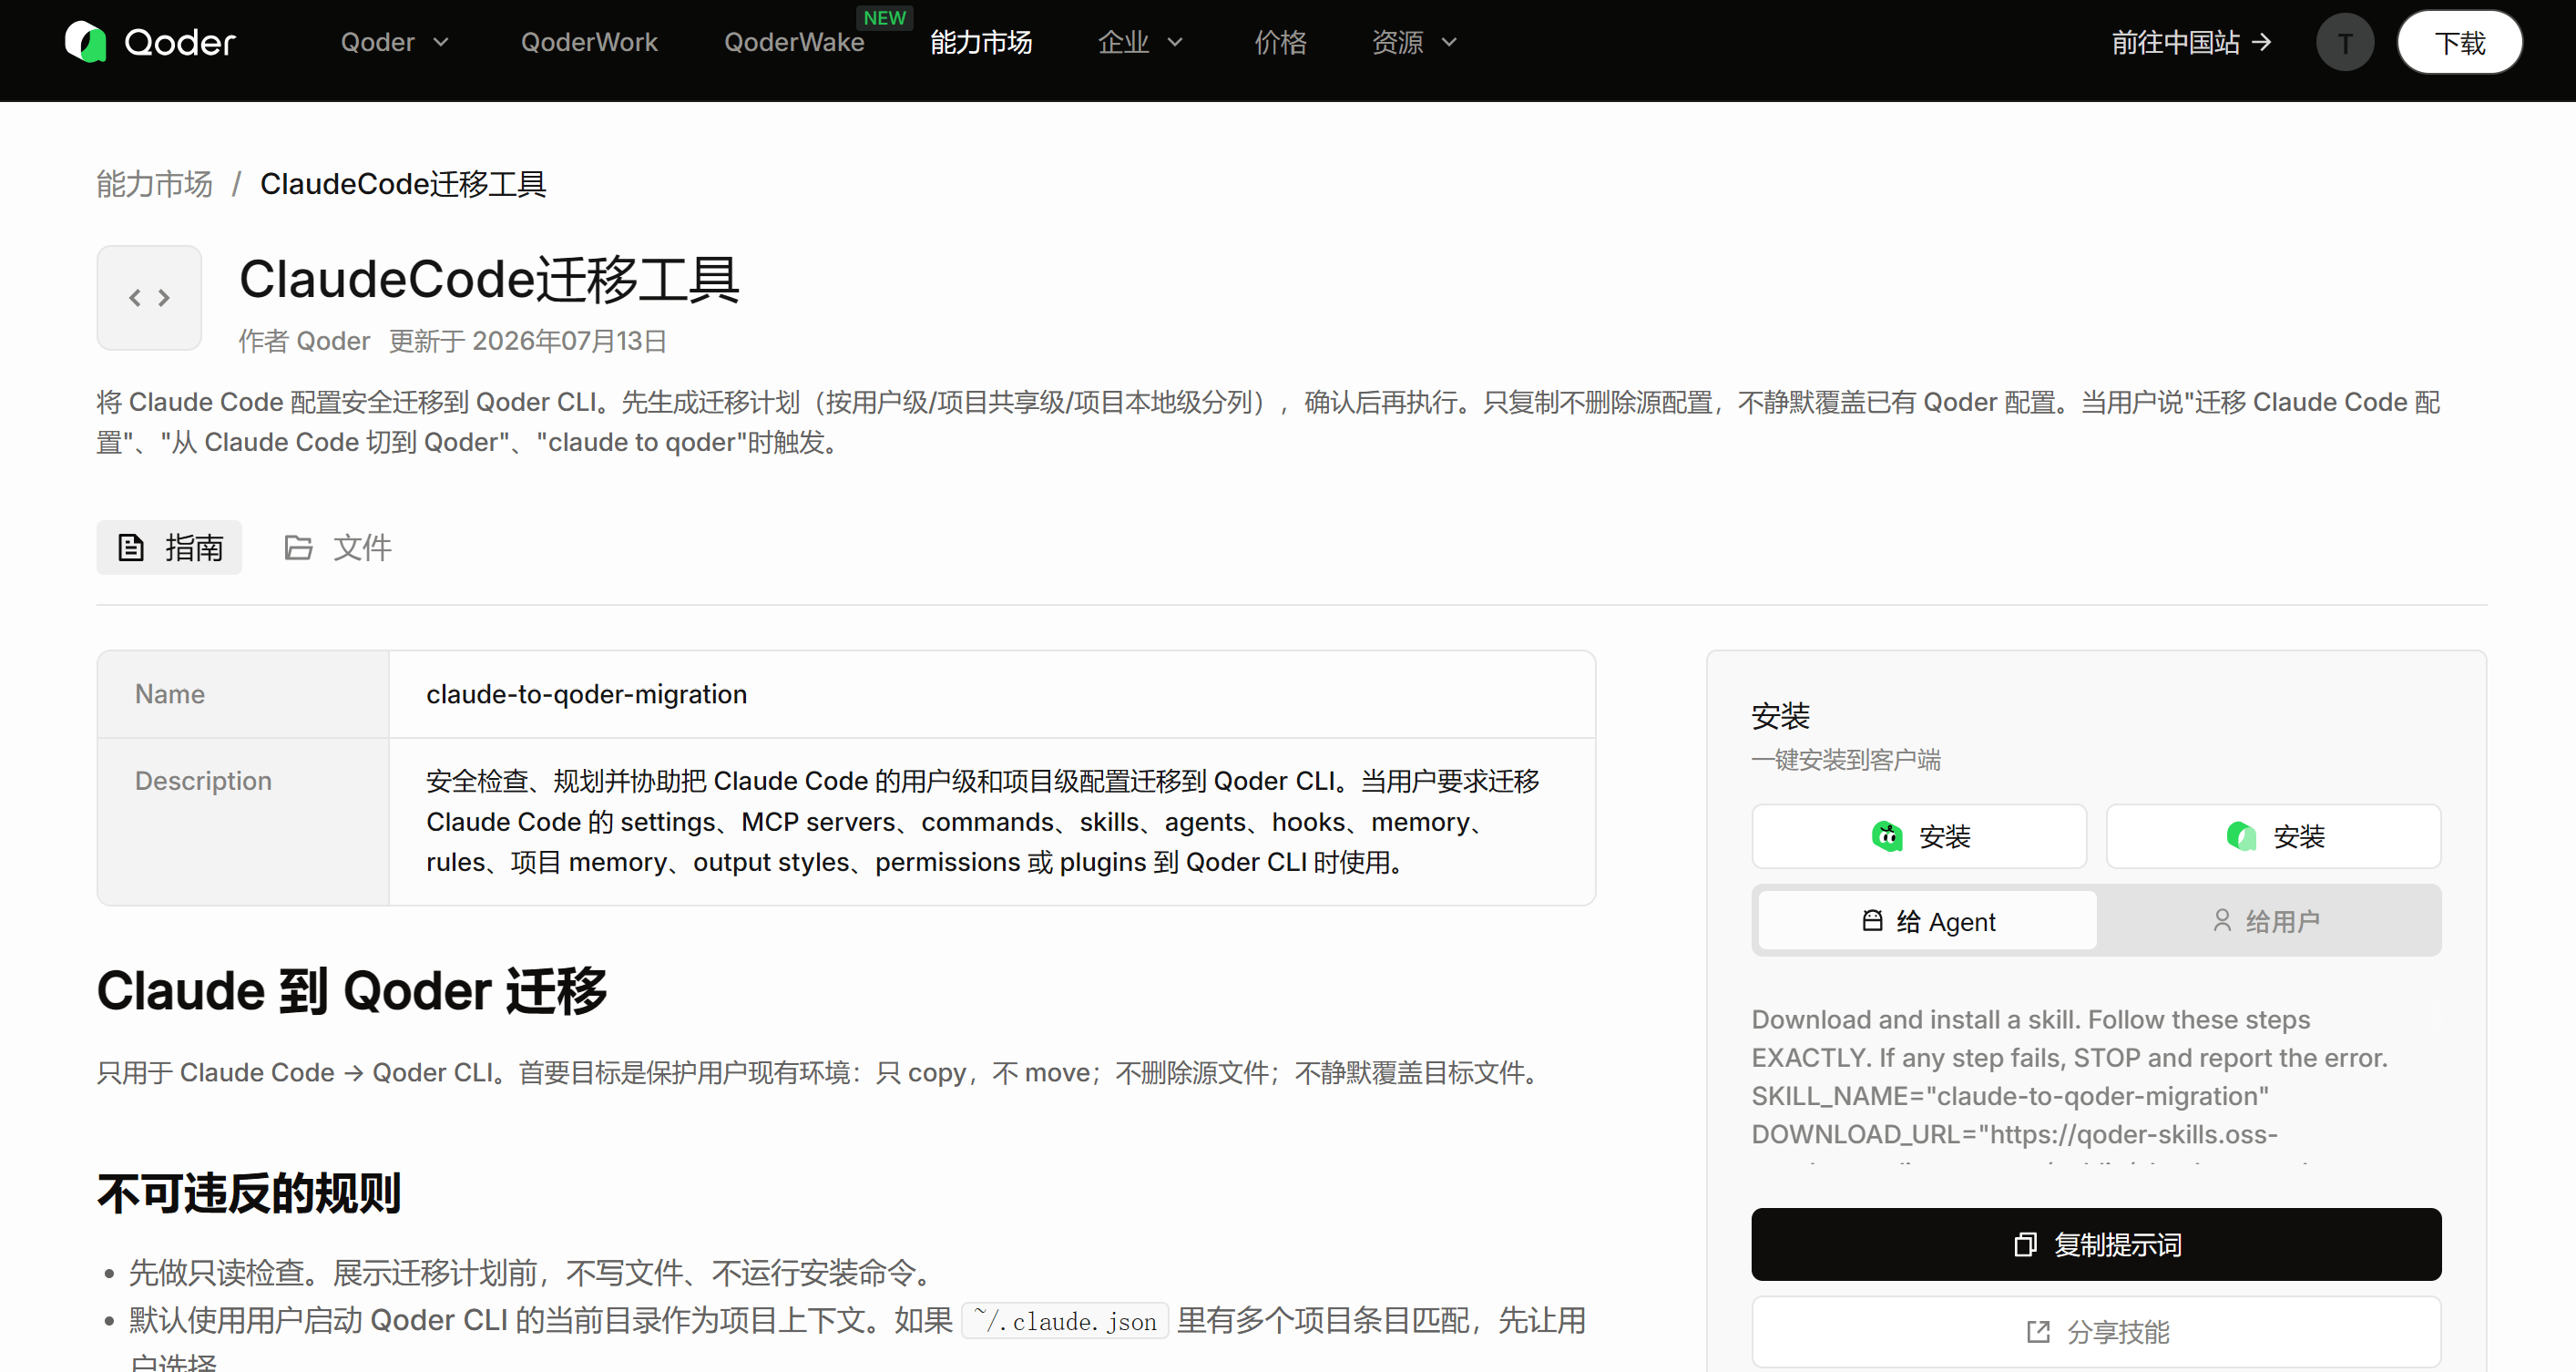Expand the 资源 dropdown
The width and height of the screenshot is (2576, 1372).
coord(1415,42)
